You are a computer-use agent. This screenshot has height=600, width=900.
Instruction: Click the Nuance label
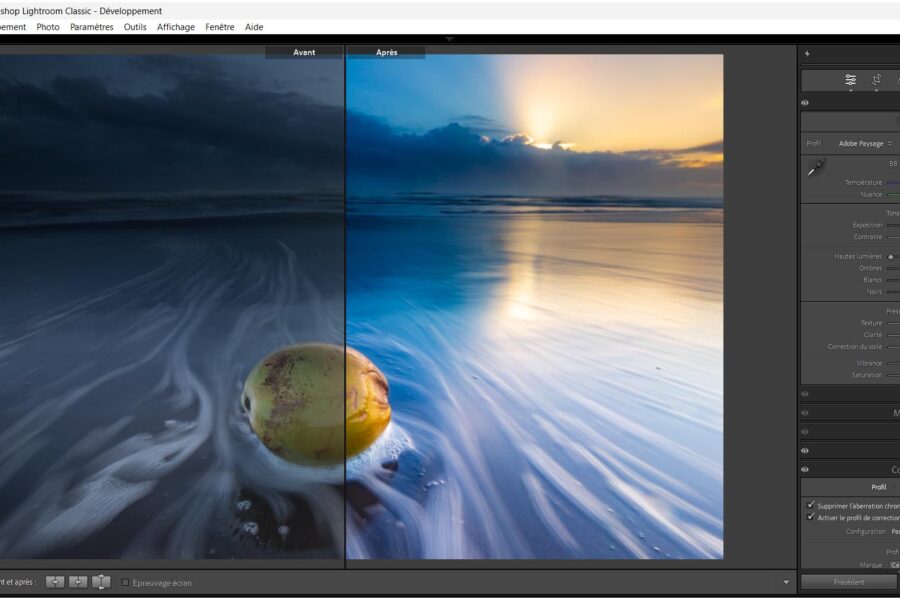pyautogui.click(x=871, y=195)
